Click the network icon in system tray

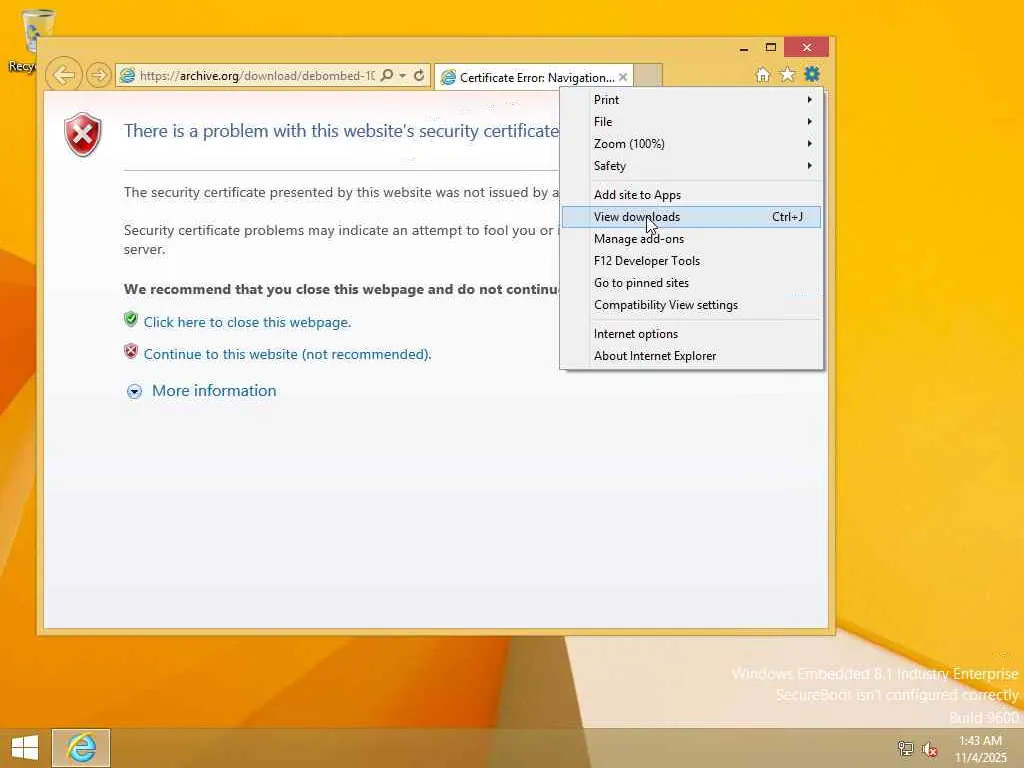905,748
